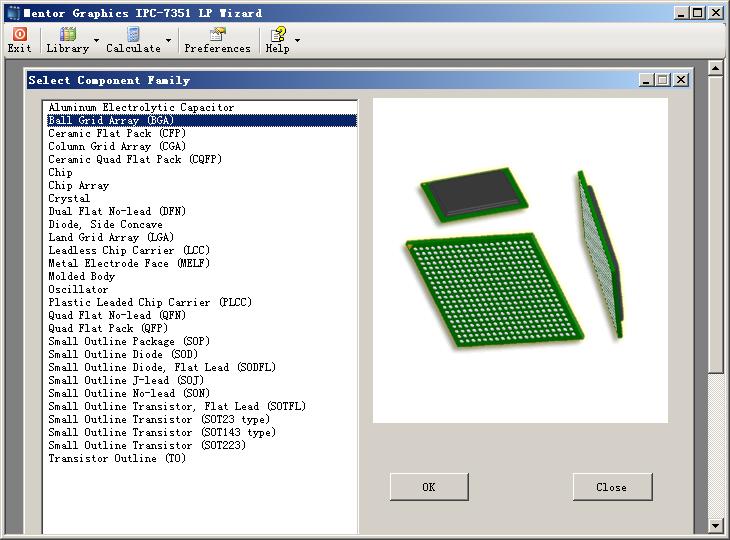The height and width of the screenshot is (540, 730).
Task: Choose the Chip Array entry
Action: 202,186
